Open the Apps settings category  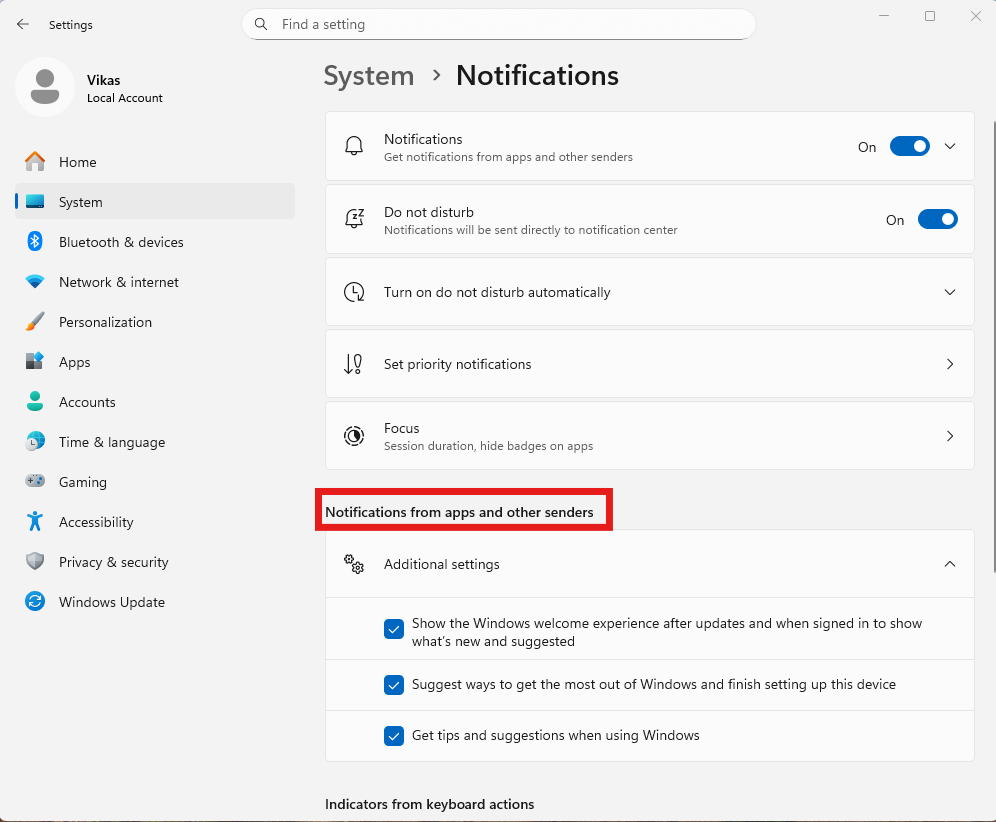click(74, 362)
